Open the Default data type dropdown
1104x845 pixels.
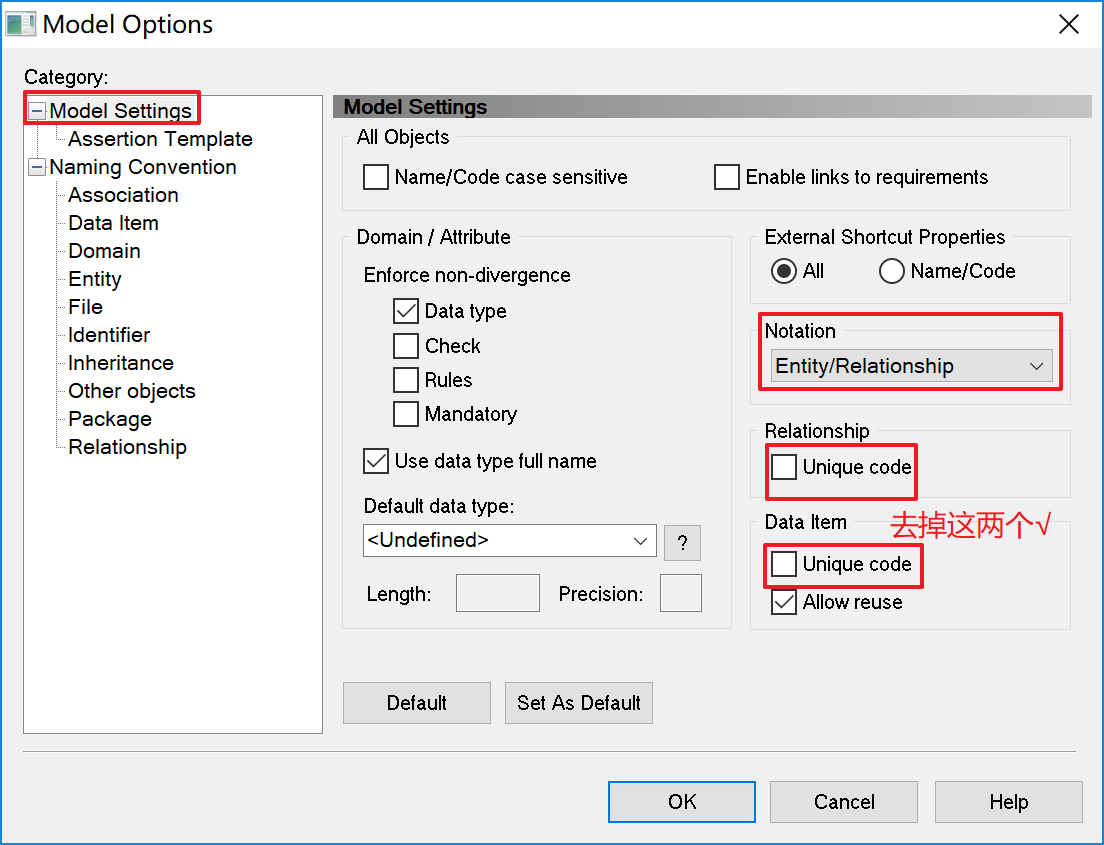coord(510,540)
